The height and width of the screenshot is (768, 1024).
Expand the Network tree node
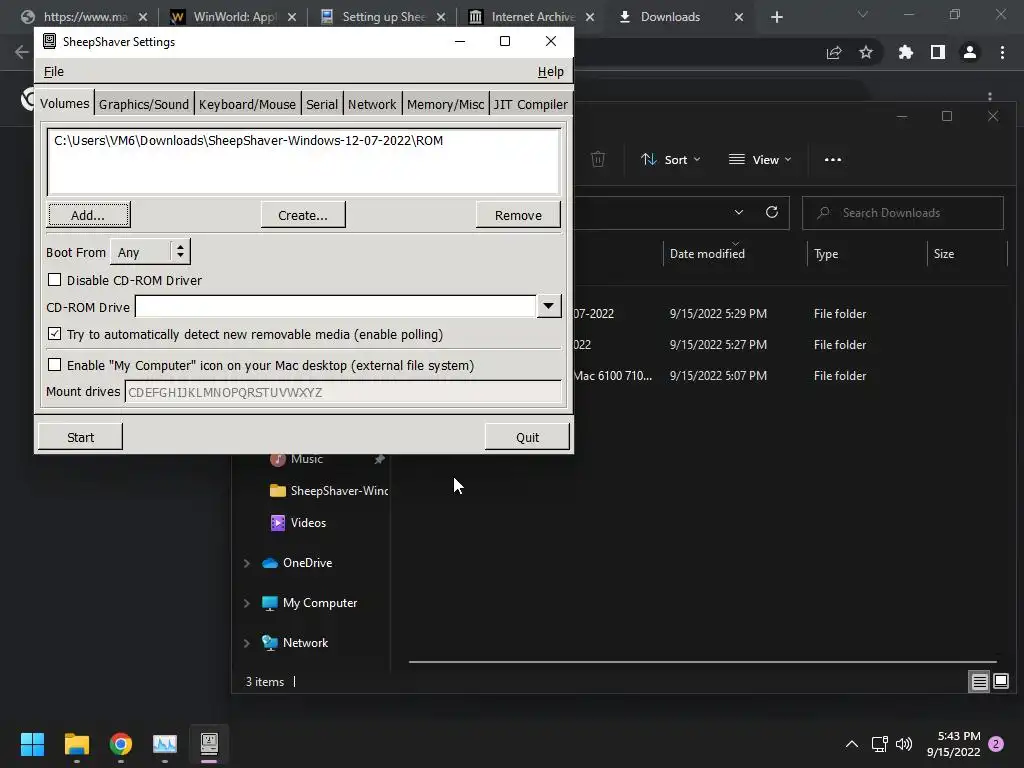(247, 643)
